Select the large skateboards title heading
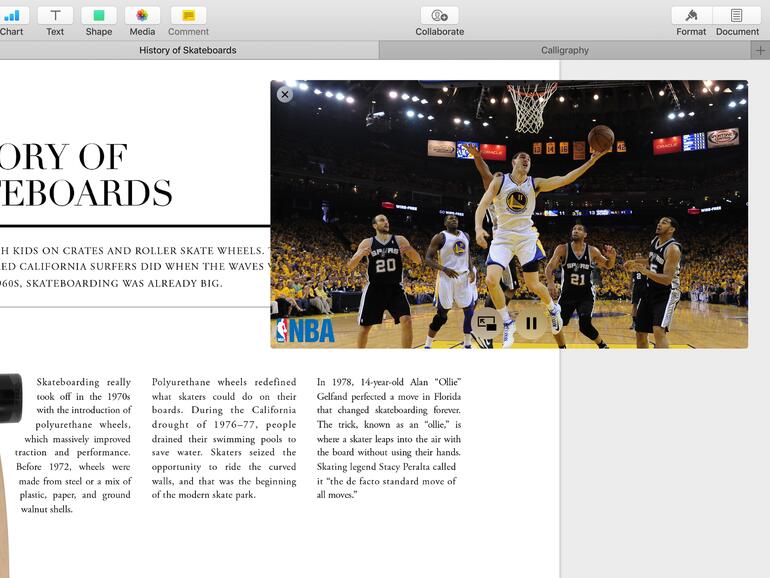The width and height of the screenshot is (770, 578). point(85,175)
